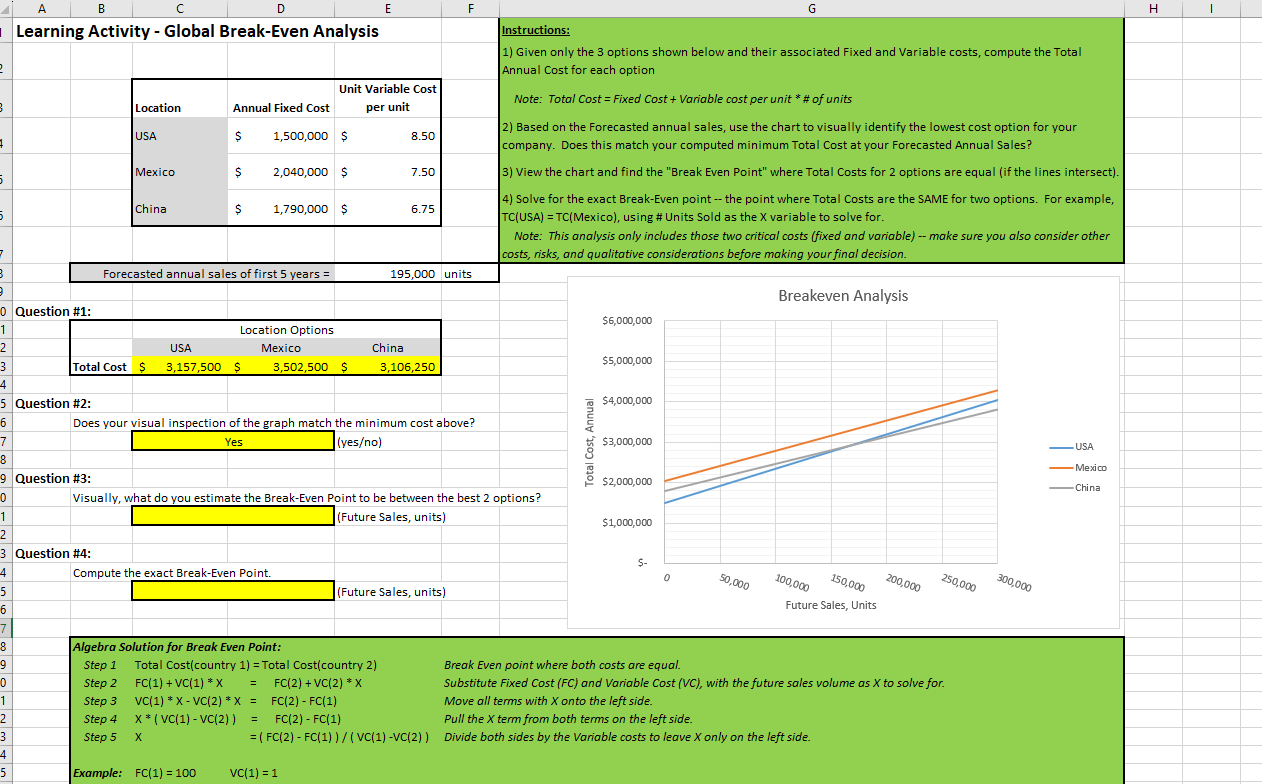Screen dimensions: 1262x784
Task: Click the 'Step 5' label
Action: (x=101, y=737)
